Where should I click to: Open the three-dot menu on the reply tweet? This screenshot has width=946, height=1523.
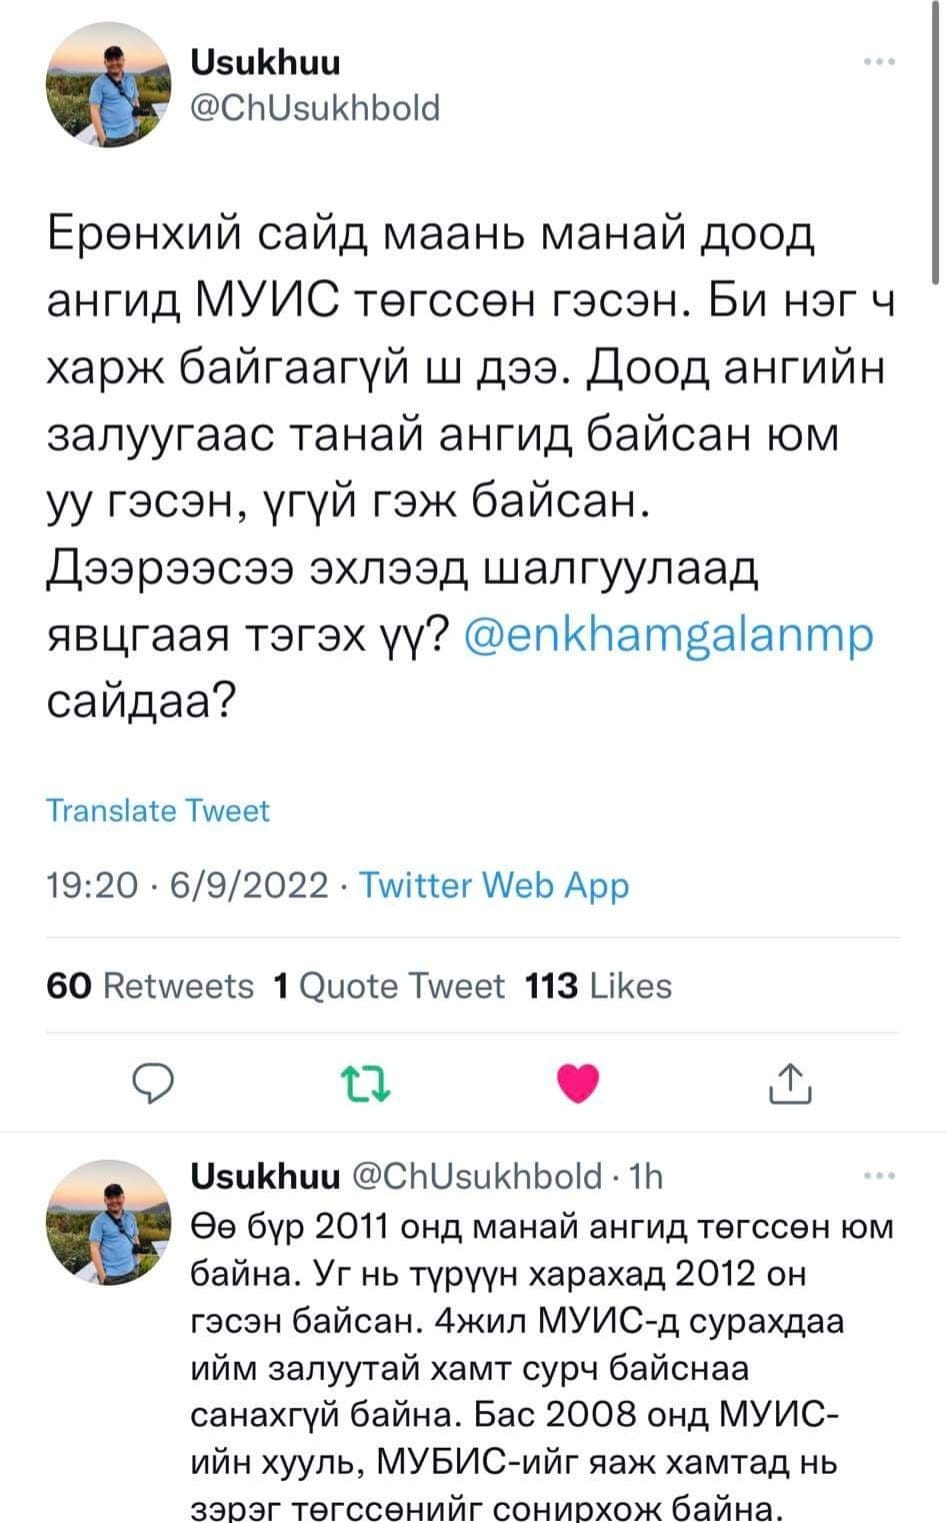879,1176
